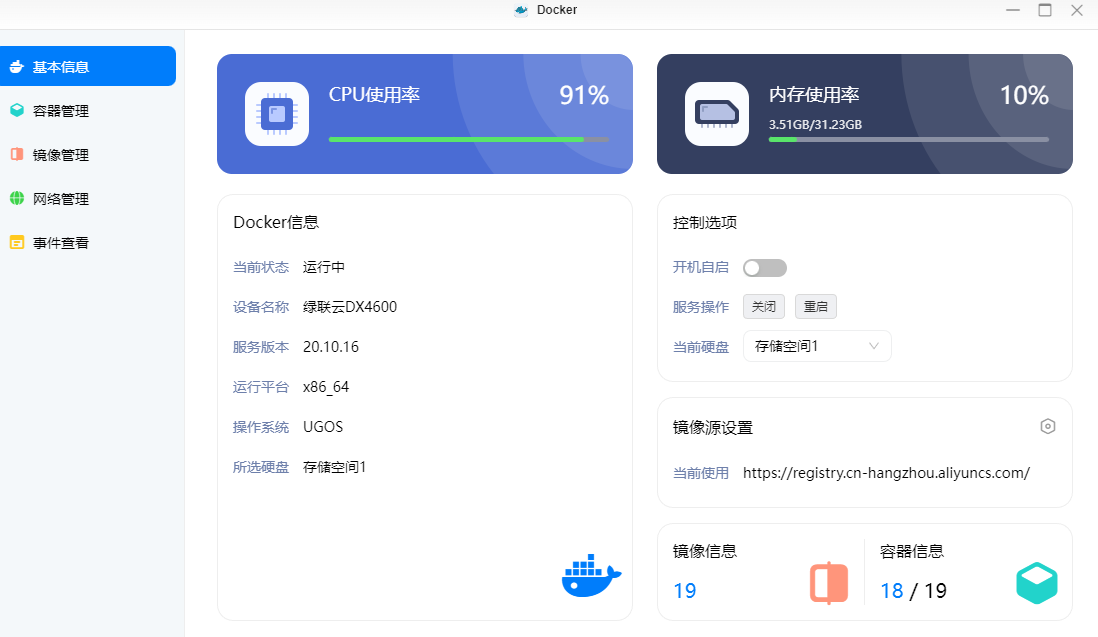Image resolution: width=1098 pixels, height=637 pixels.
Task: Click the memory usage RAM icon
Action: tap(717, 114)
